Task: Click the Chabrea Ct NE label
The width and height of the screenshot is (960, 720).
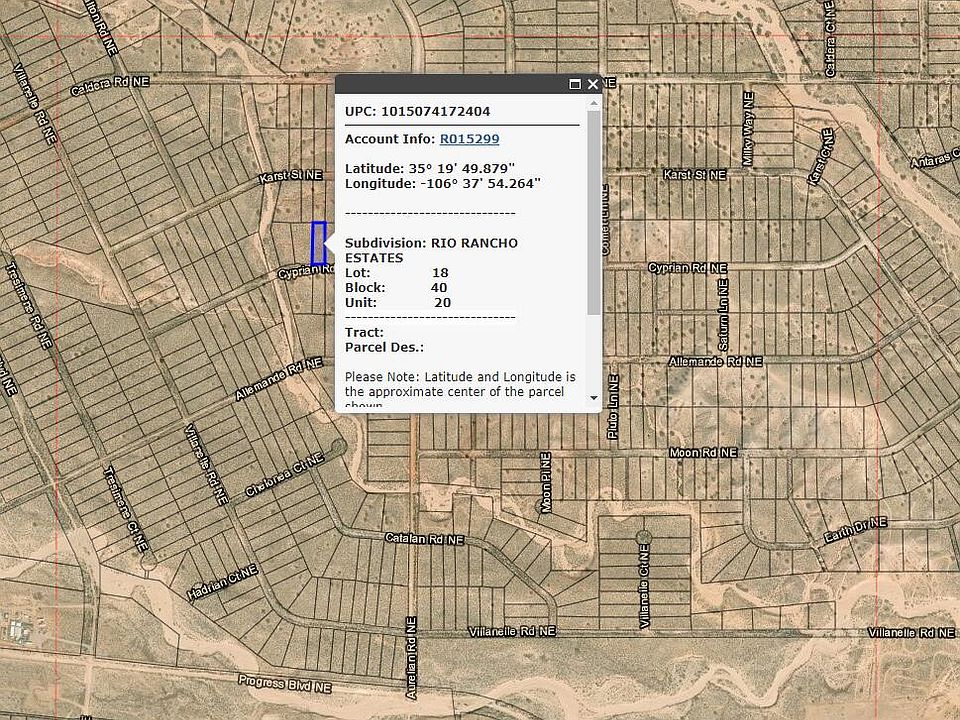Action: (x=284, y=475)
